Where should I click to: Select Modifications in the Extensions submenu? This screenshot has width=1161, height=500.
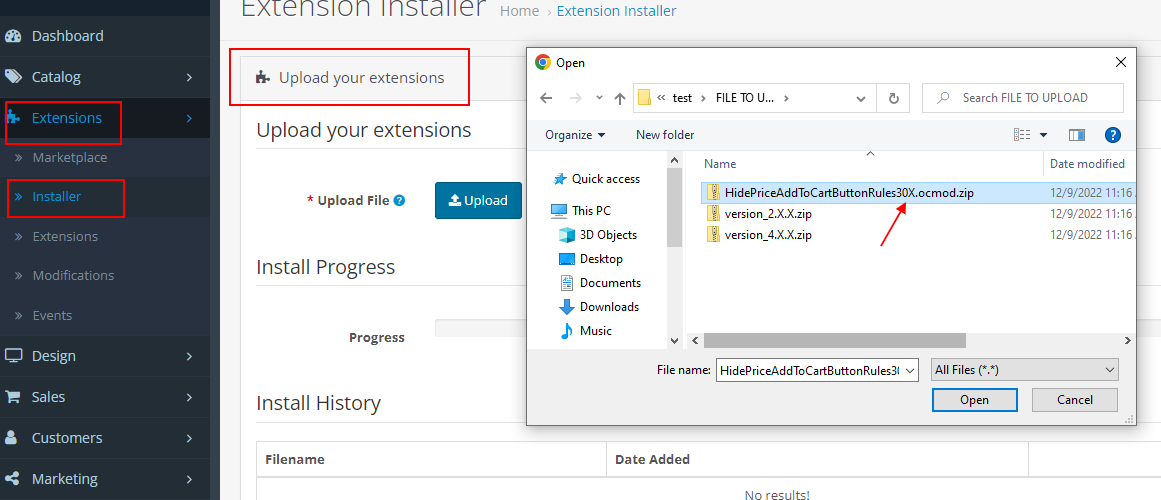click(73, 275)
